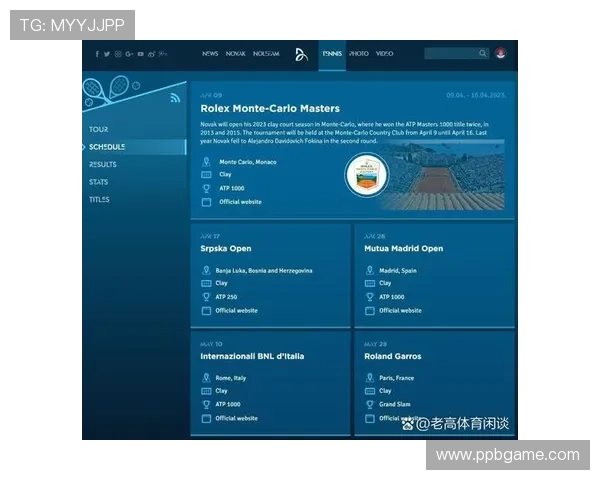The image size is (600, 480).
Task: Select the TENNIS tab in header
Action: (332, 55)
